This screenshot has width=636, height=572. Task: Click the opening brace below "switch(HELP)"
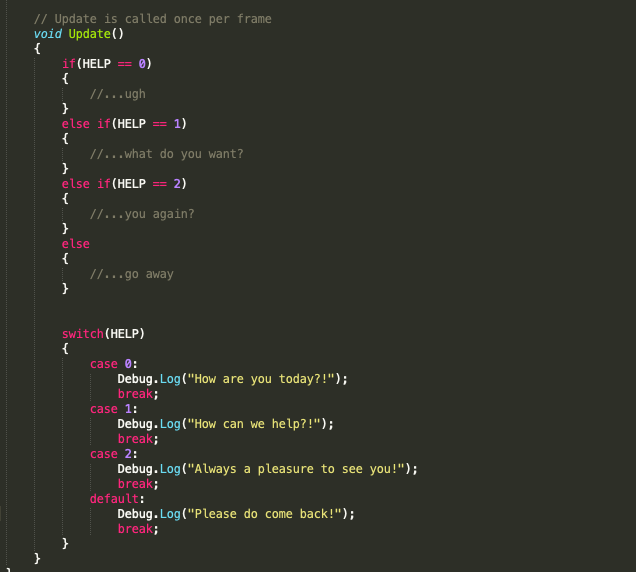tap(65, 349)
